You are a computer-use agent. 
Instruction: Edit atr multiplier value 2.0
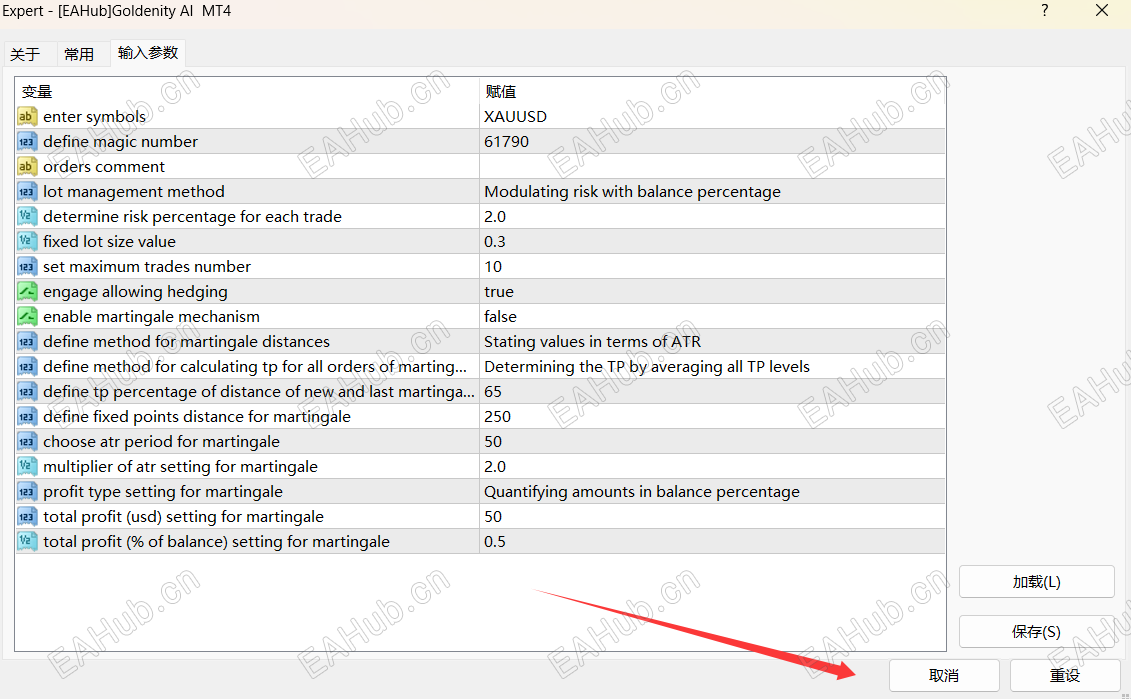click(x=712, y=467)
